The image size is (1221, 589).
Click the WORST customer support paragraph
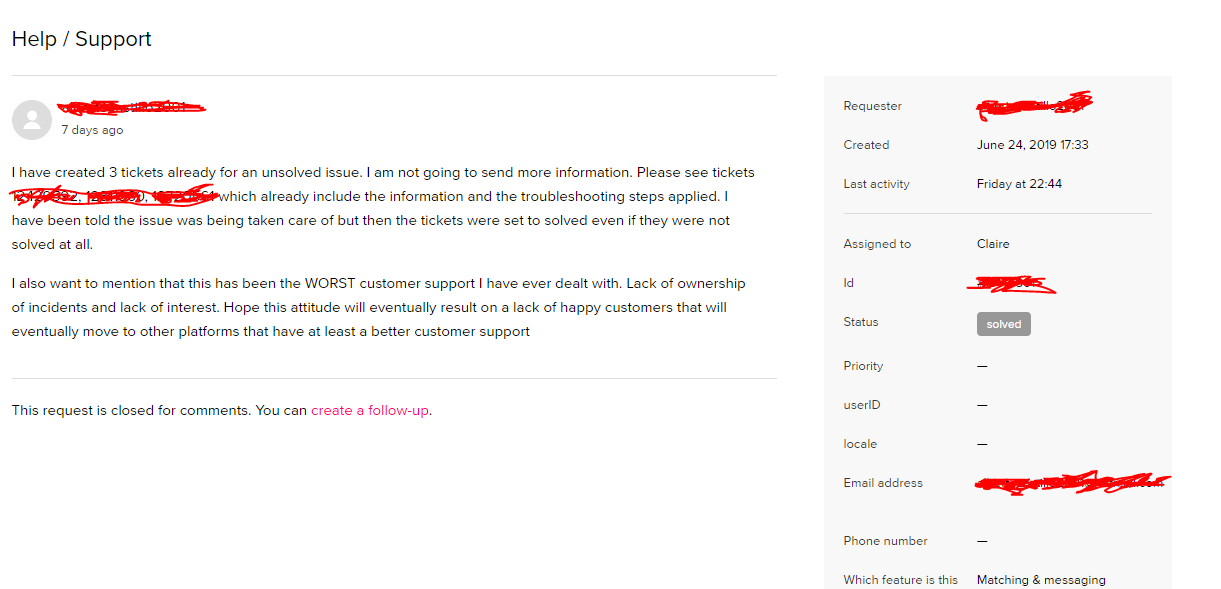(378, 307)
